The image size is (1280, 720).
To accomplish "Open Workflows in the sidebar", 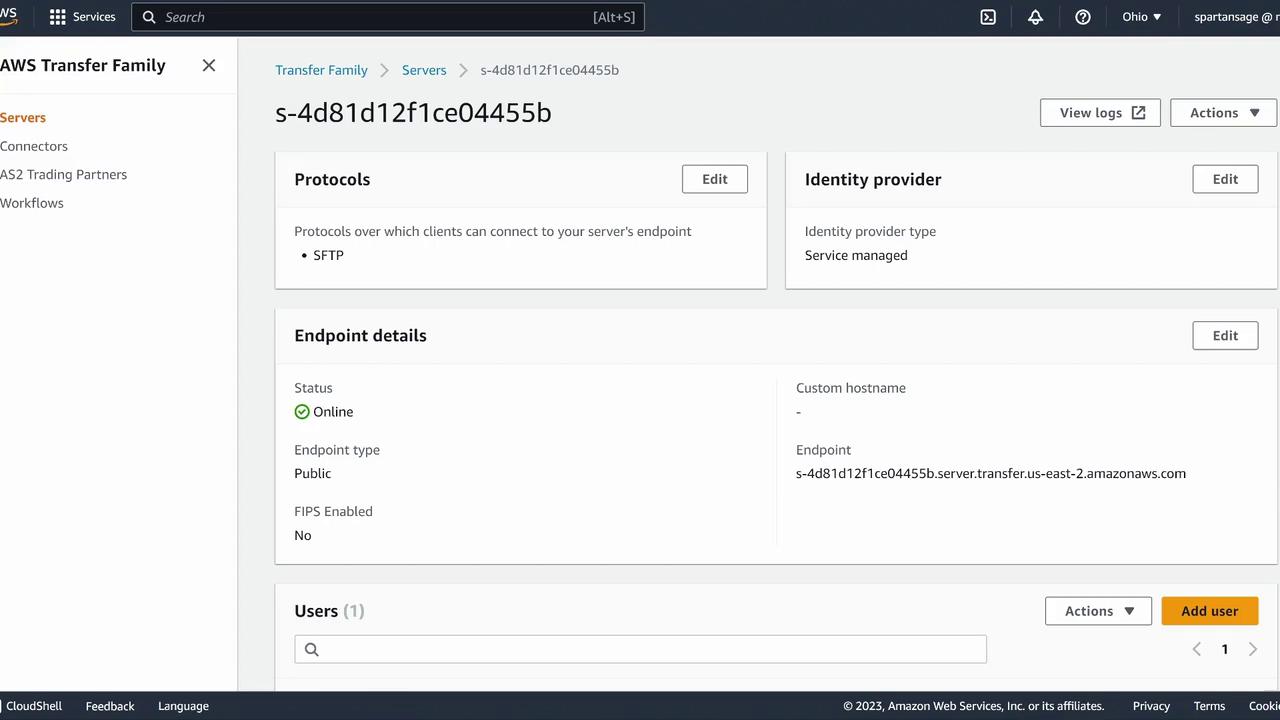I will pos(32,203).
